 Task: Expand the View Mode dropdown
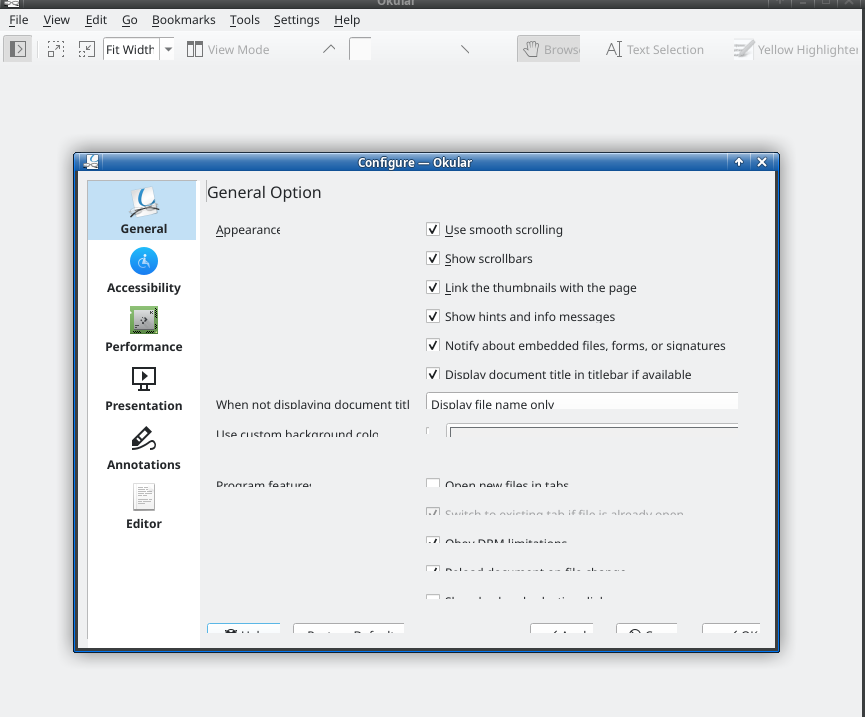click(x=228, y=49)
